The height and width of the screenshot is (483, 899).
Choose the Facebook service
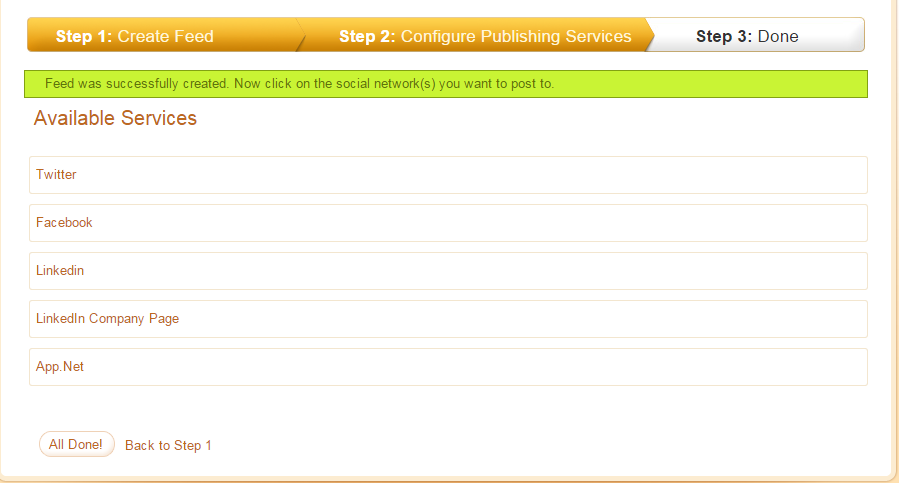(x=448, y=223)
